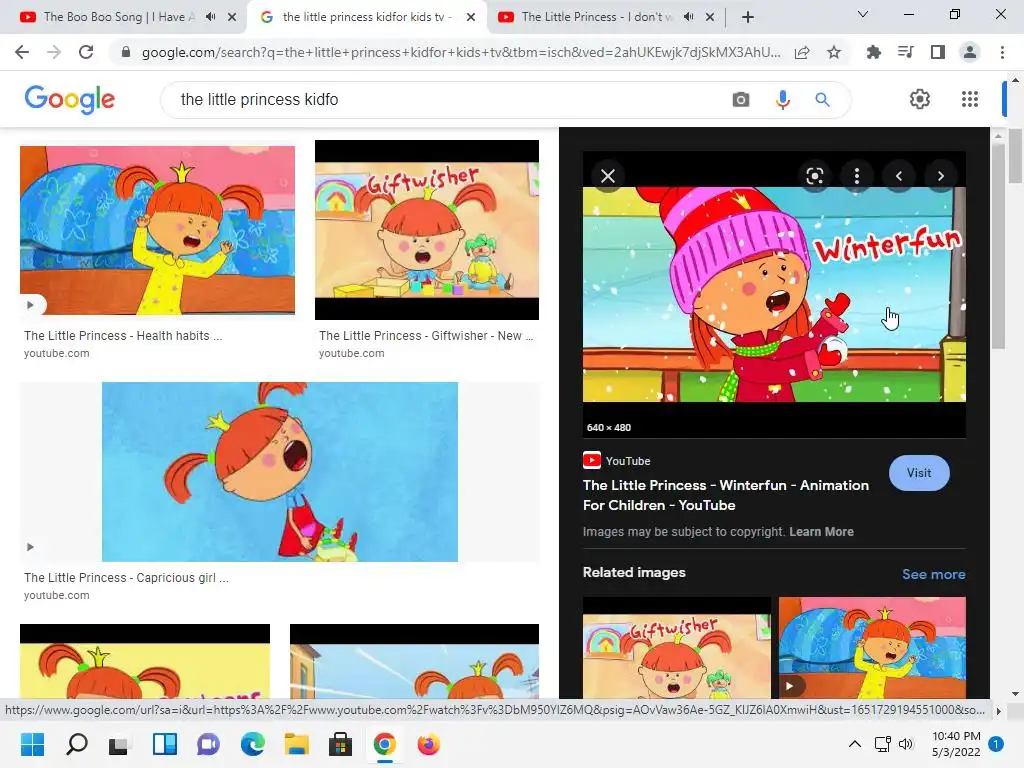Open Windows taskbar search
The width and height of the screenshot is (1024, 768).
77,744
